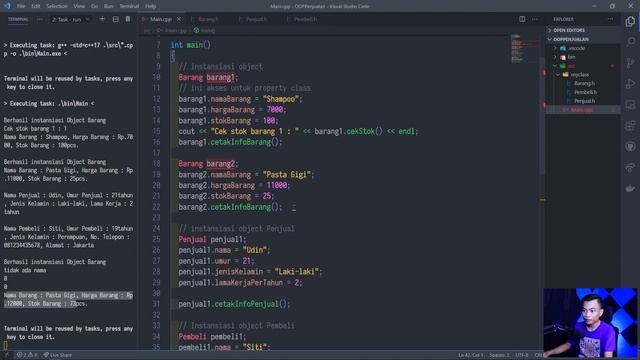Open the Selection menu

coord(57,6)
